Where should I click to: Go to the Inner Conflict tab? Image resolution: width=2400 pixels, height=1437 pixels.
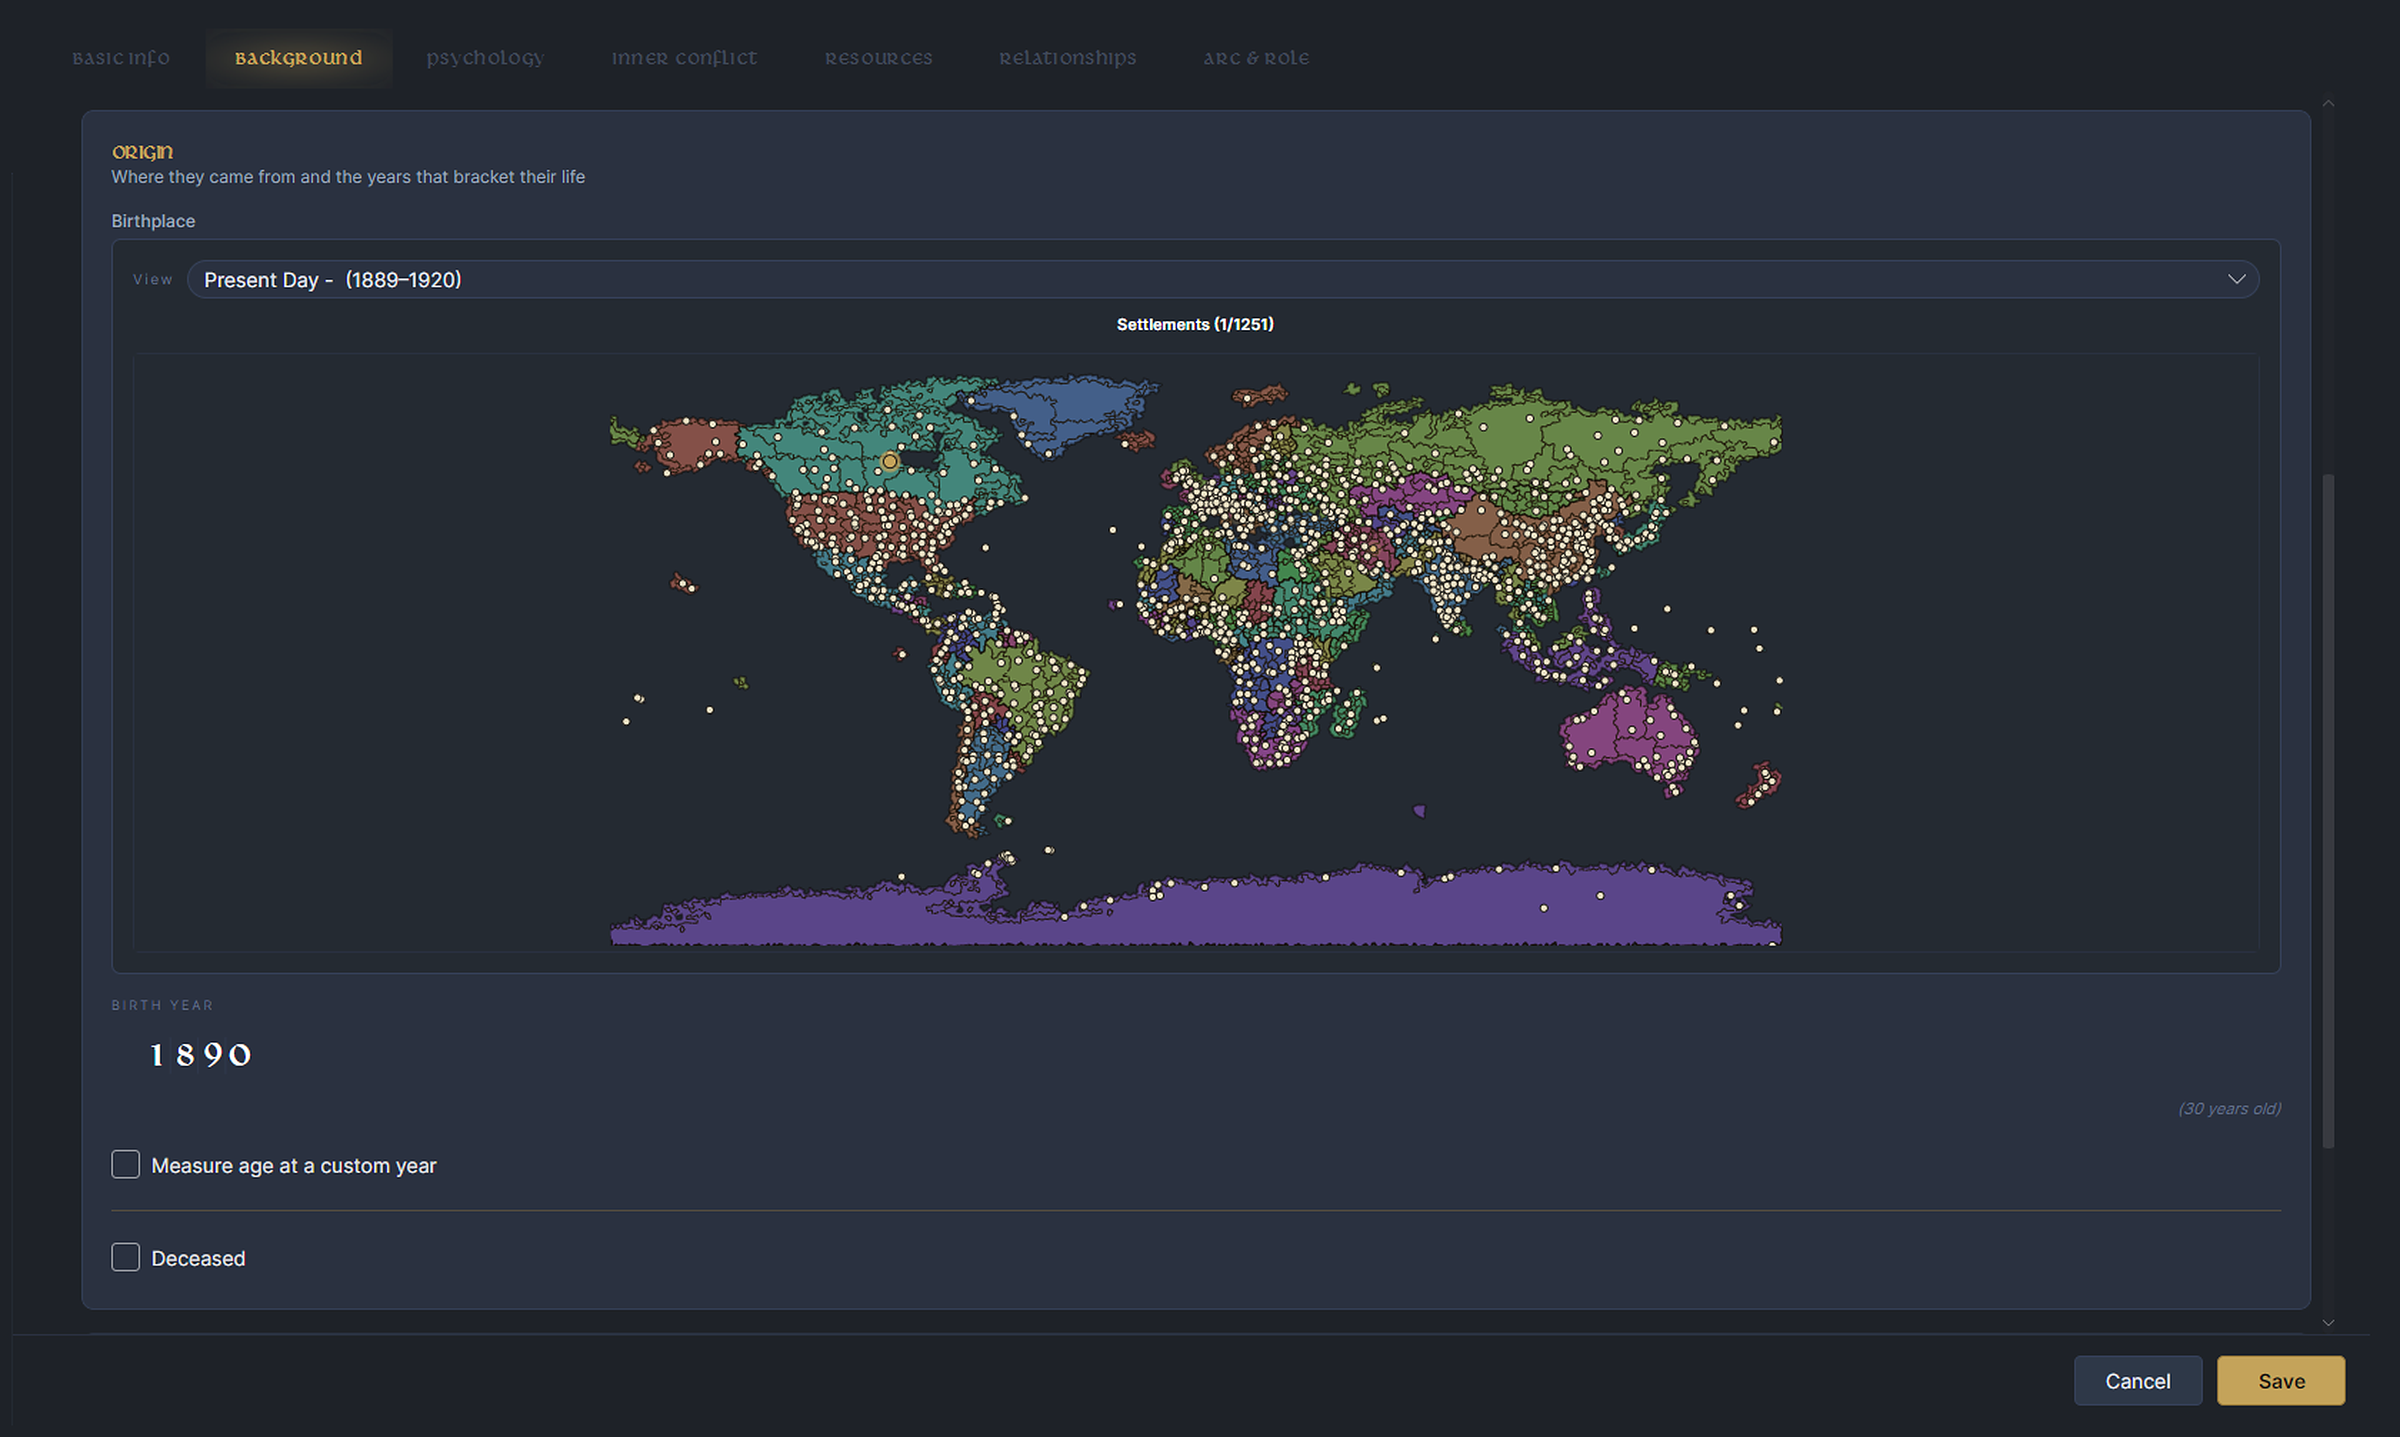pyautogui.click(x=684, y=58)
